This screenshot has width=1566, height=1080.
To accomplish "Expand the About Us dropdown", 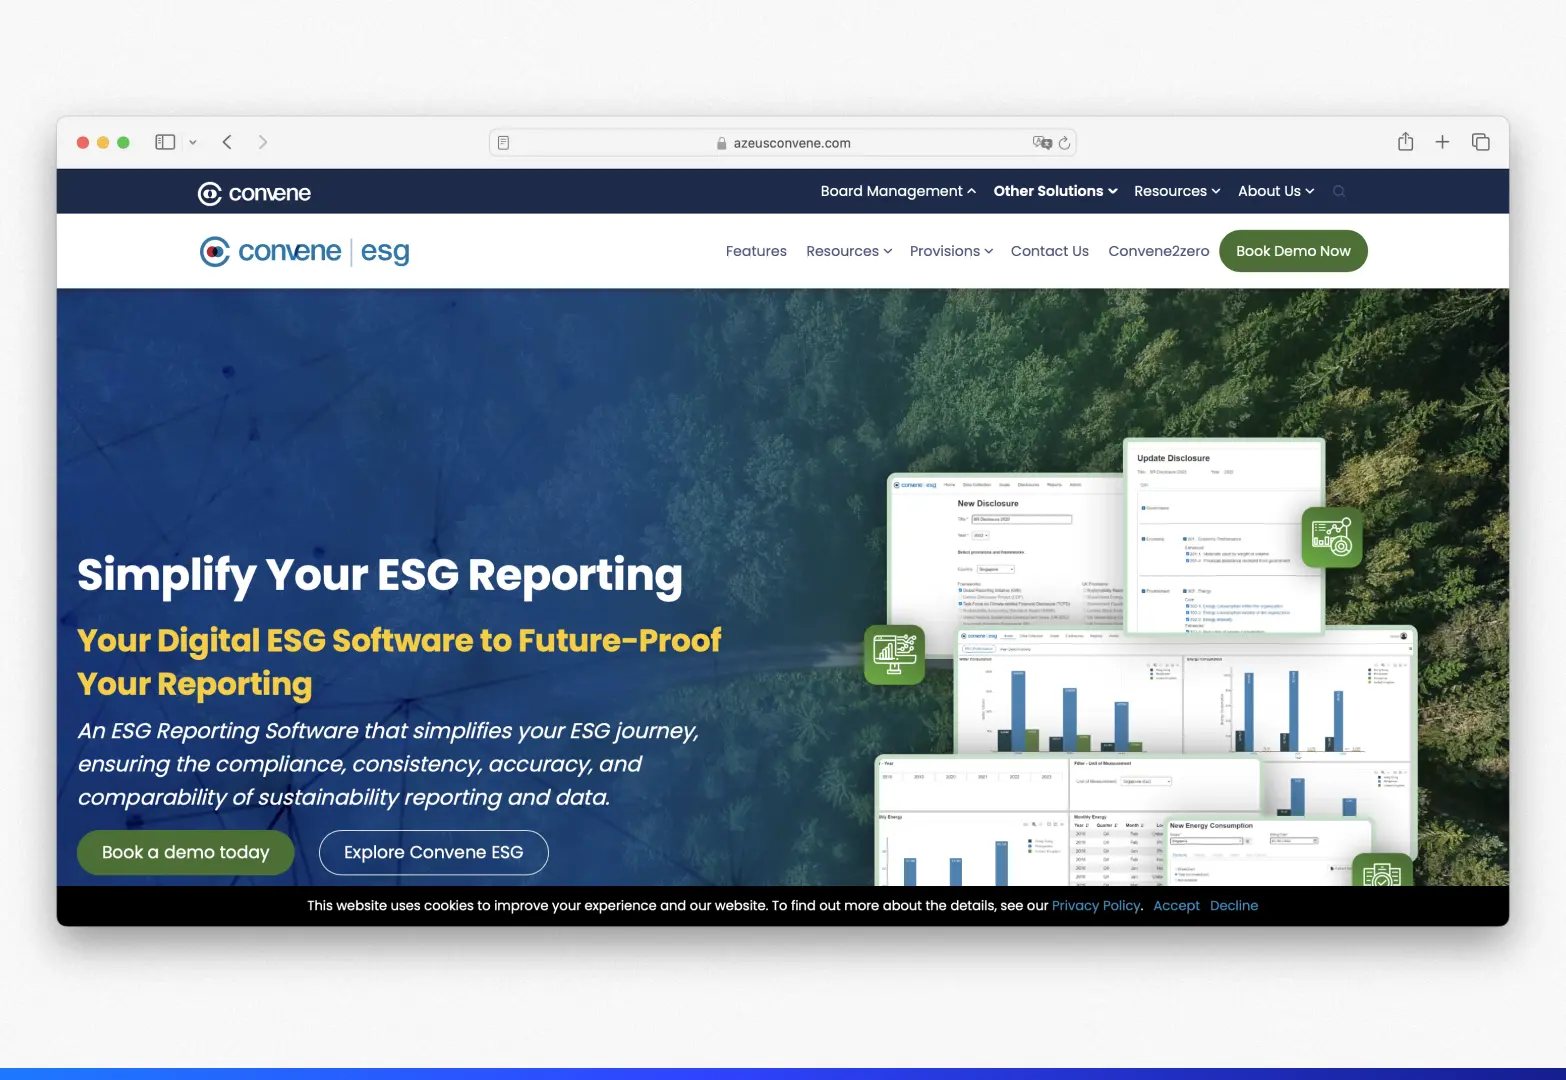I will point(1275,191).
